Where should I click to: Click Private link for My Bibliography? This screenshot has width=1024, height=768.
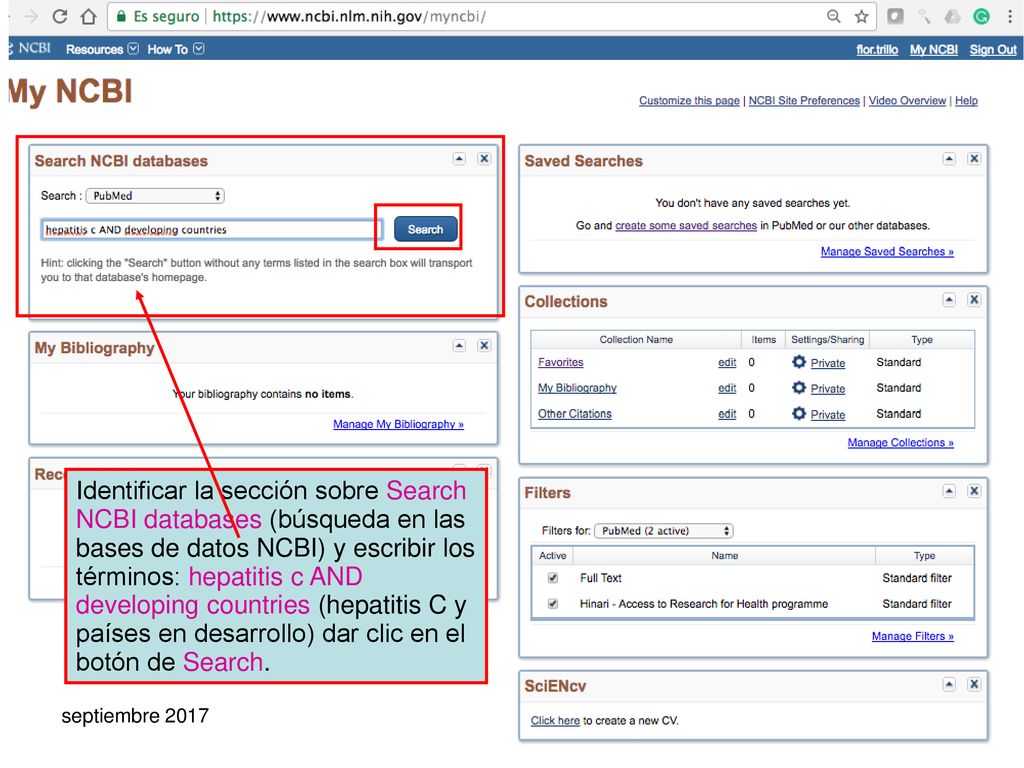tap(827, 389)
